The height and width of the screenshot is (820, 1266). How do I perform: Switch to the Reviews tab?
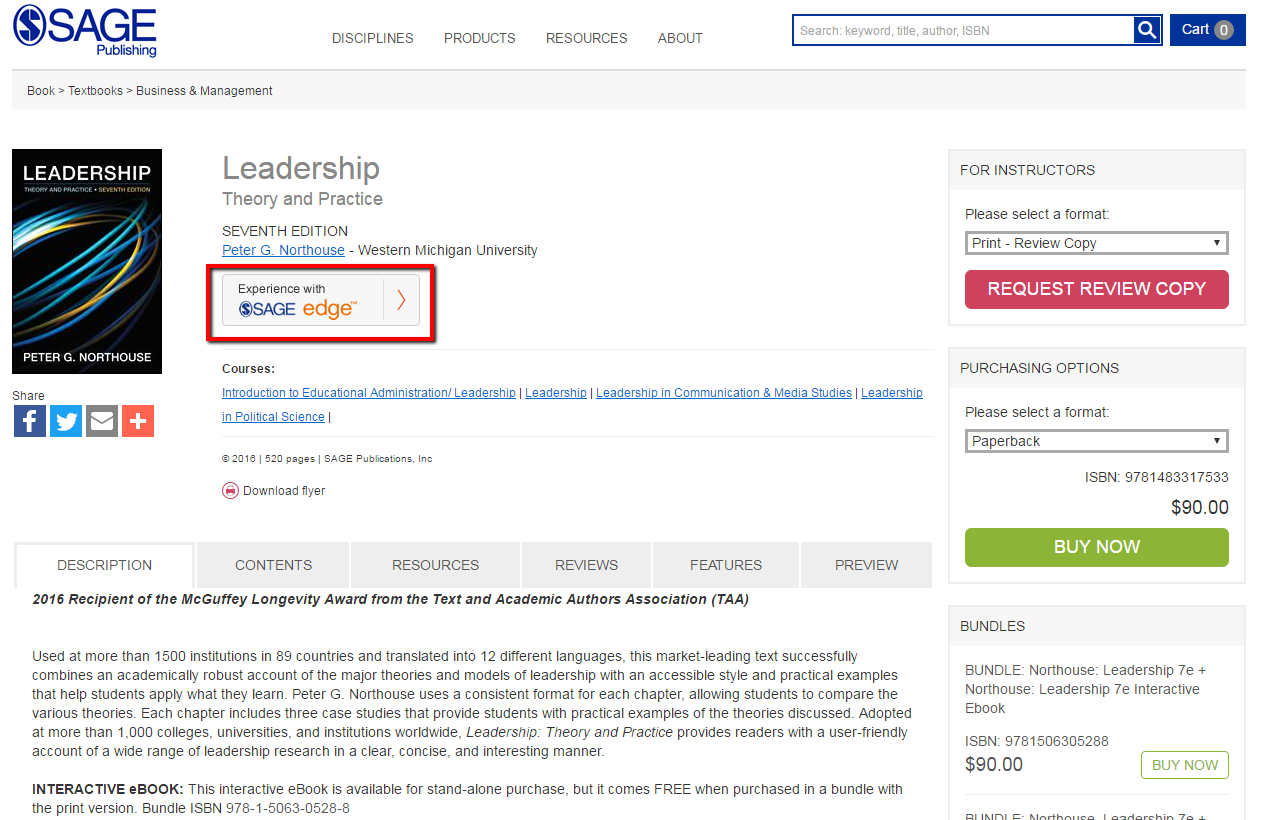(x=586, y=565)
